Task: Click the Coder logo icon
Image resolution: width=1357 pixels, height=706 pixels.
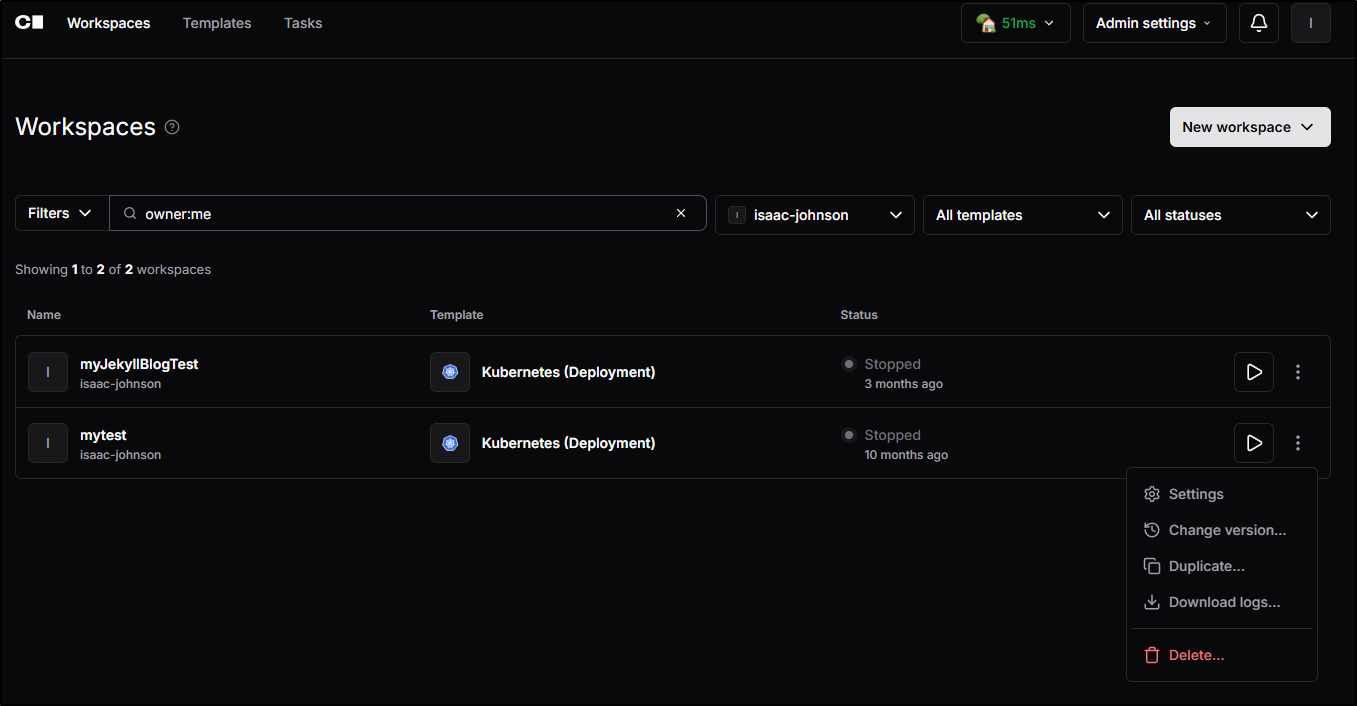Action: click(29, 23)
